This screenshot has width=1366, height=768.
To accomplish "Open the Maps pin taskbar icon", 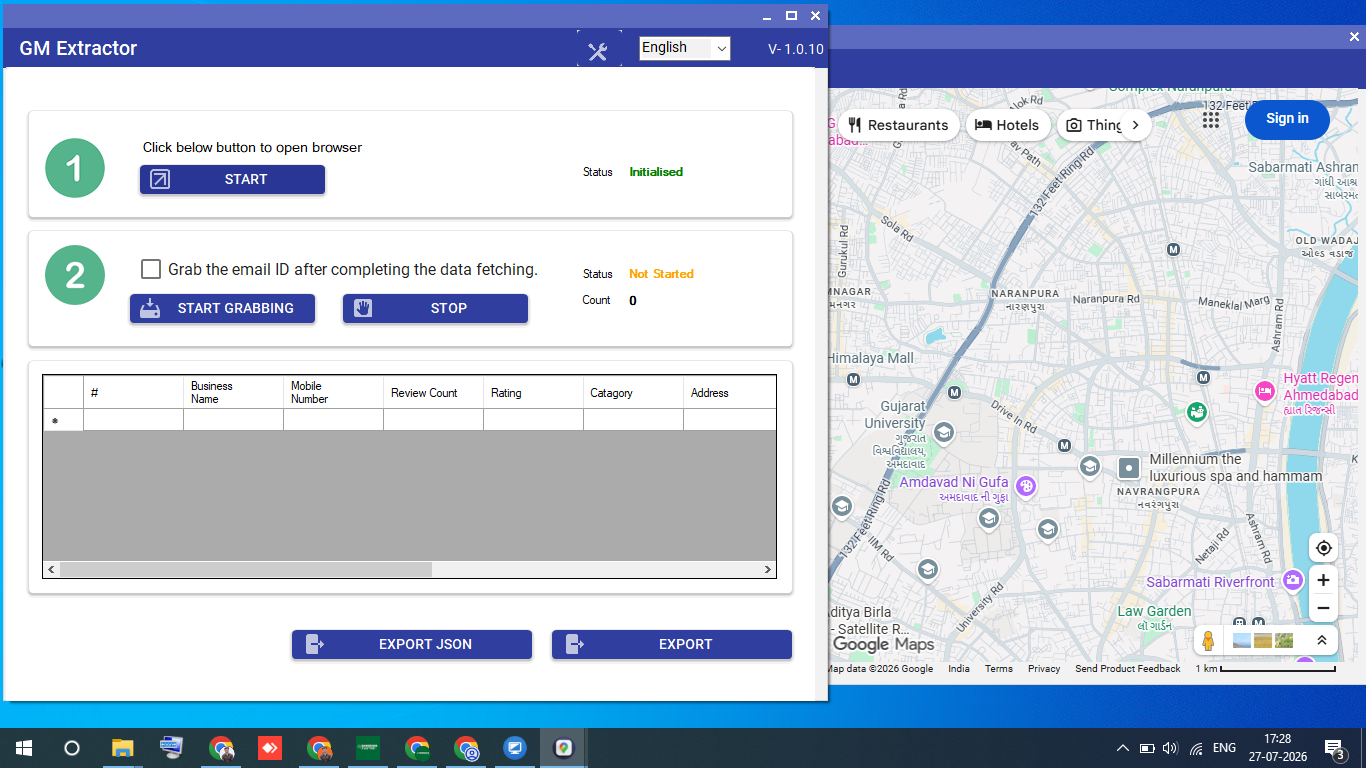I will pos(564,748).
